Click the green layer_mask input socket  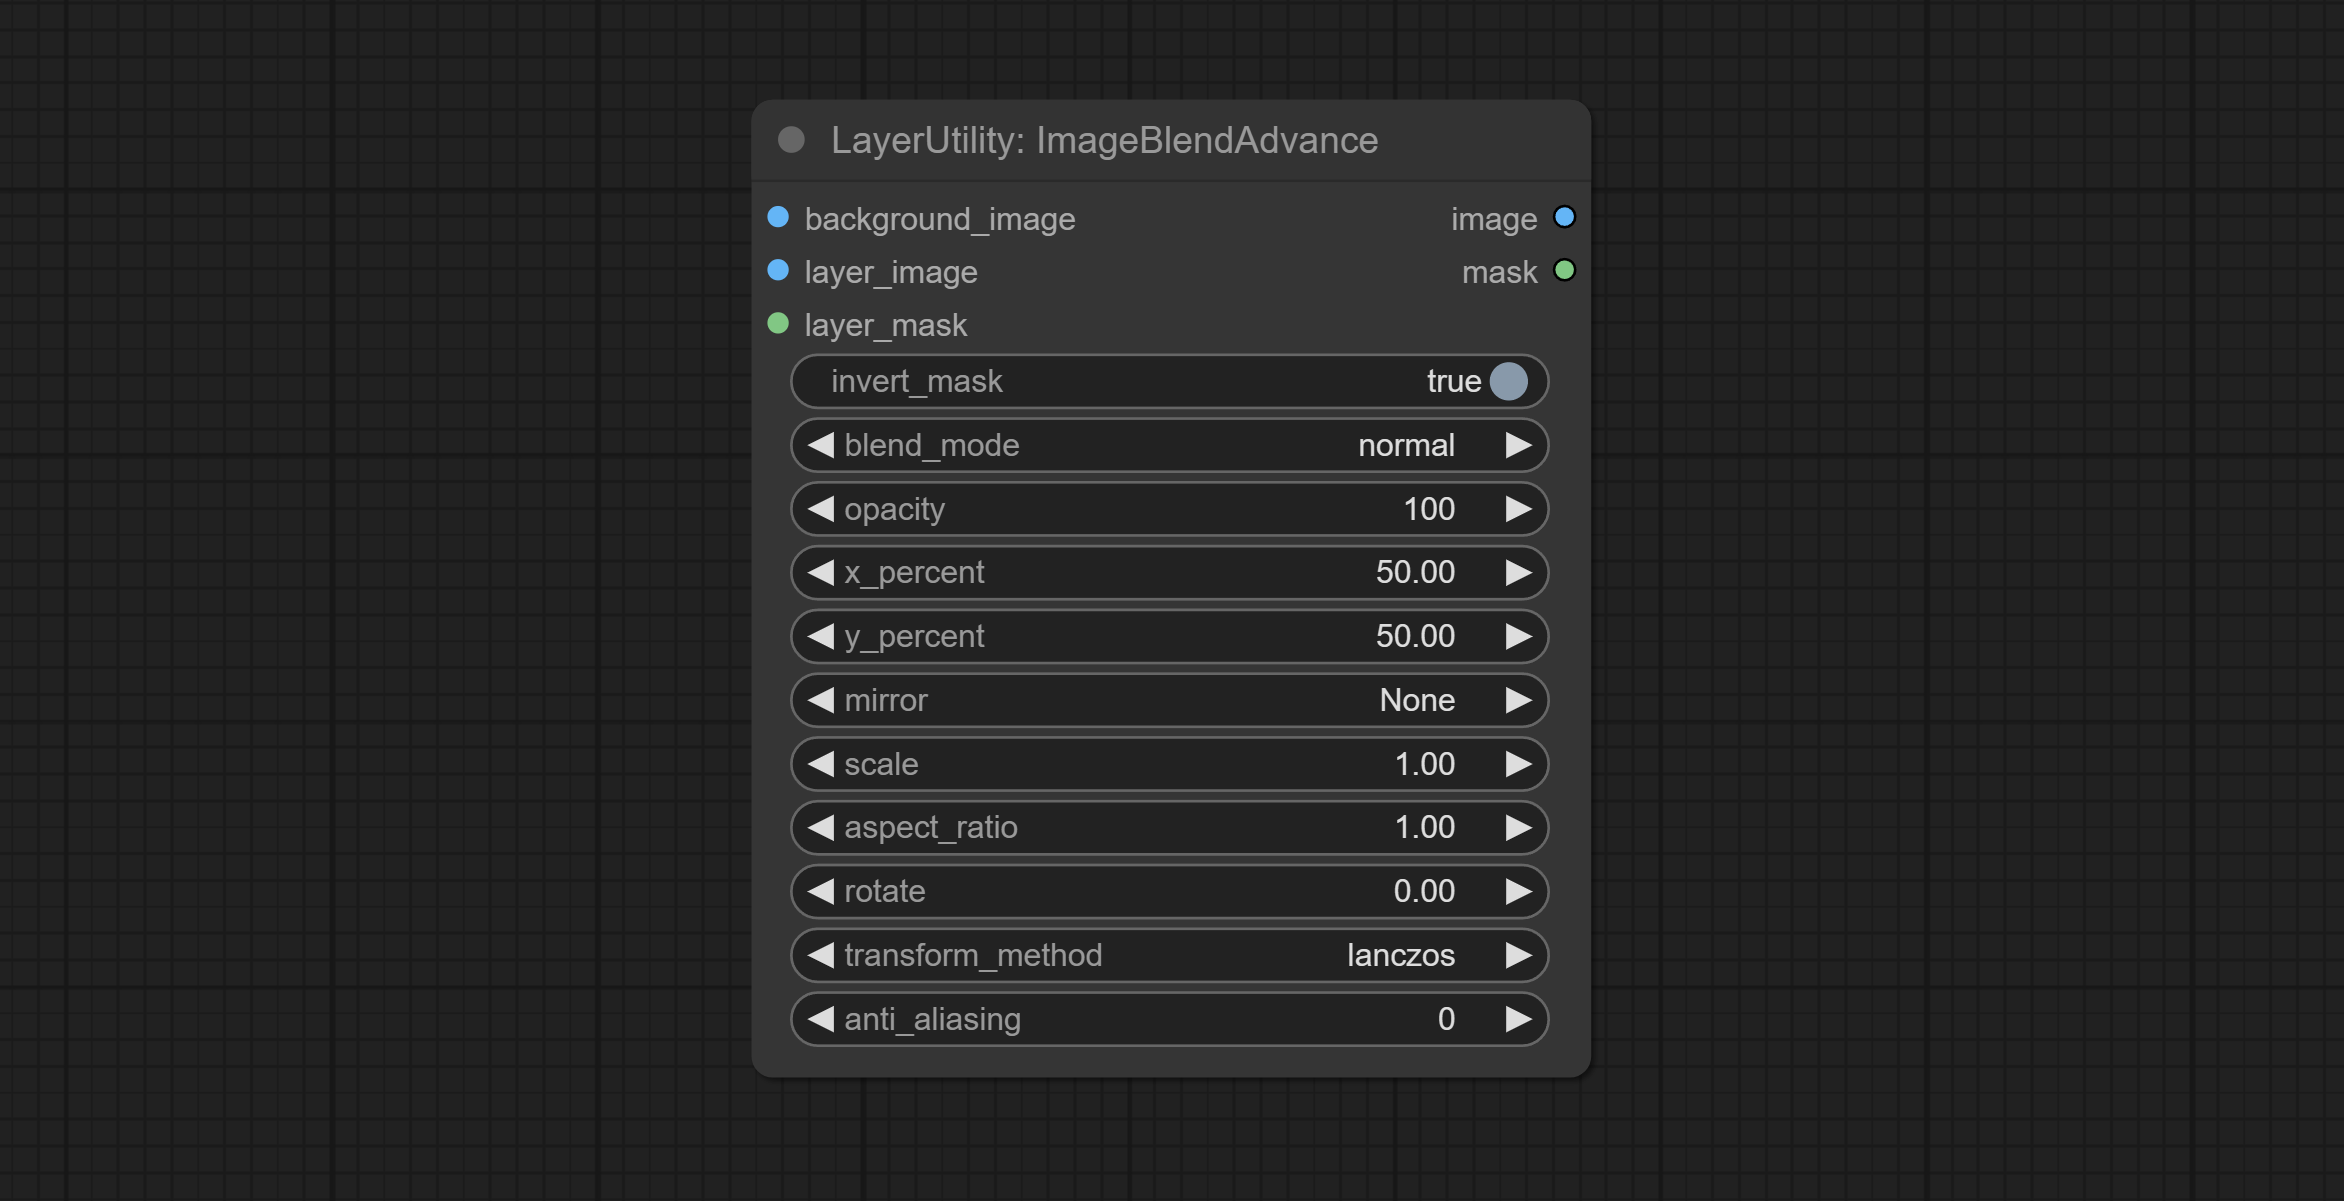pos(778,324)
